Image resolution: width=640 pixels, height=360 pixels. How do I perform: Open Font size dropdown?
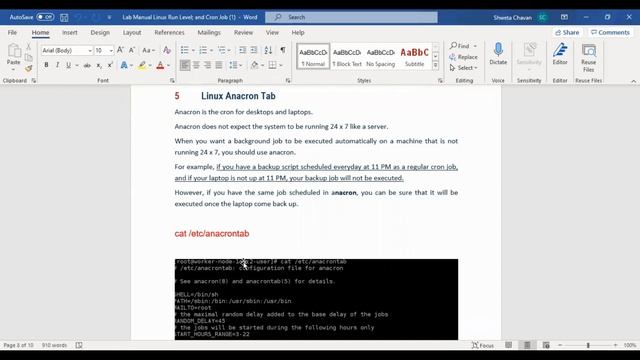tap(111, 51)
